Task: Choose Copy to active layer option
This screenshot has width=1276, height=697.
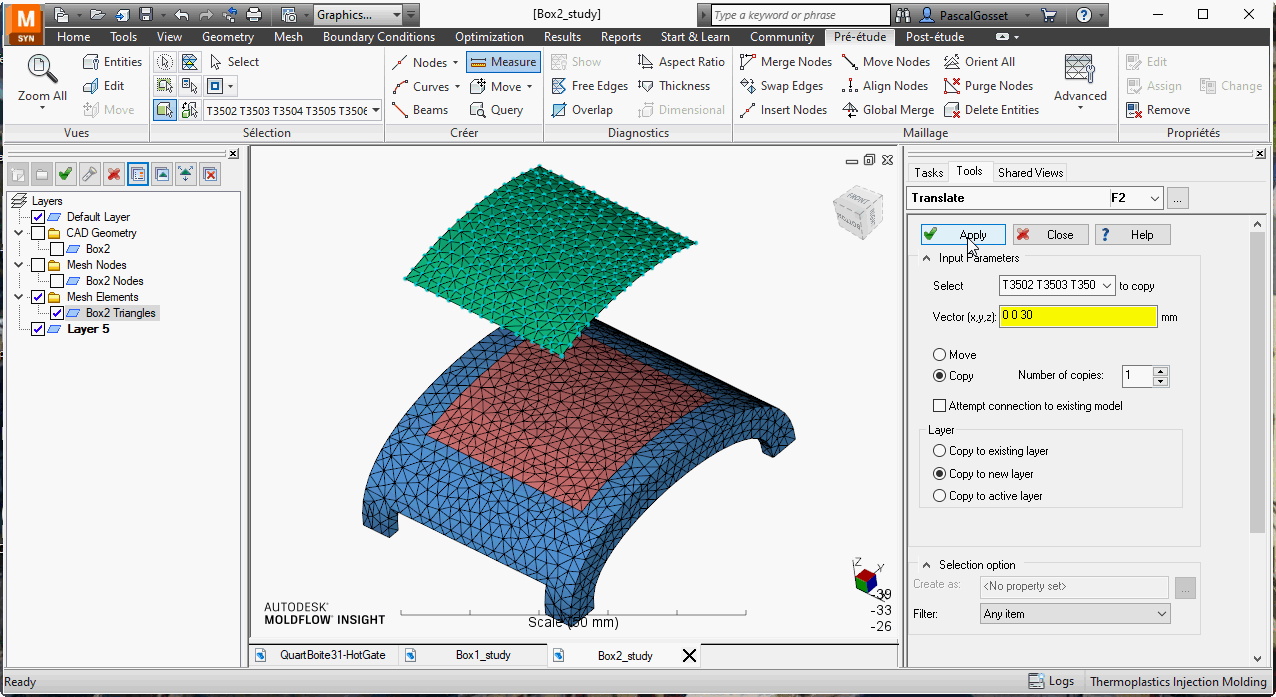Action: [x=938, y=495]
